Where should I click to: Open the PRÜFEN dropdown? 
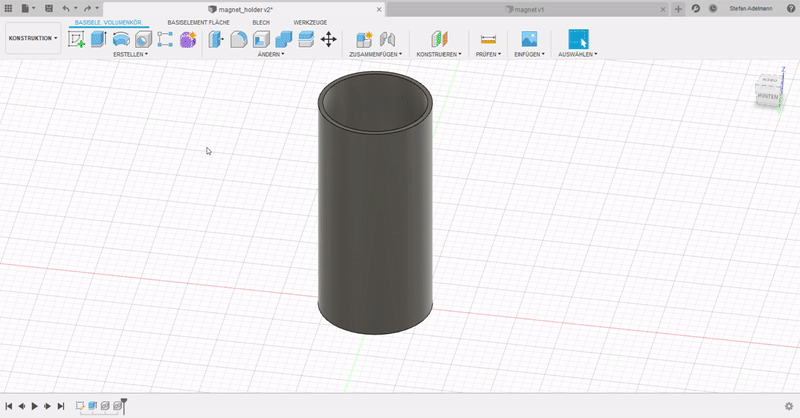coord(488,55)
